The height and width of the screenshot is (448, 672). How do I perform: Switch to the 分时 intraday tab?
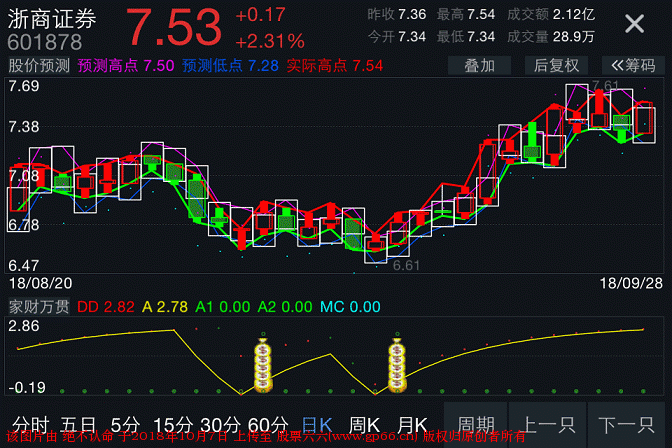[30, 425]
